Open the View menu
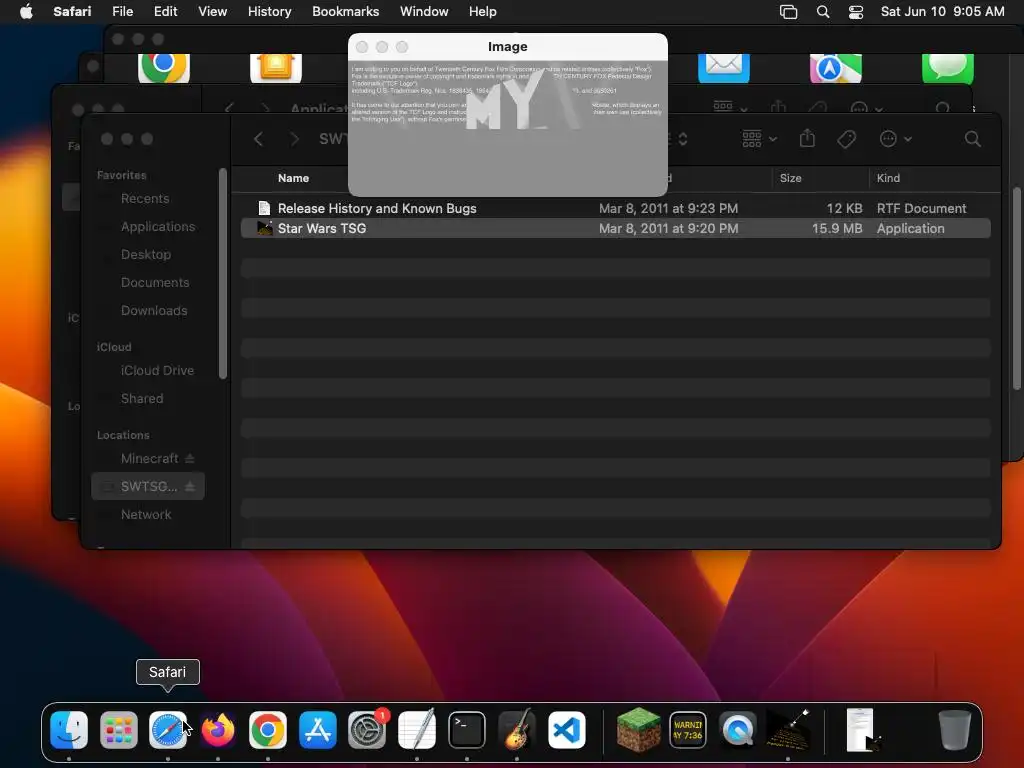The image size is (1024, 768). click(212, 12)
